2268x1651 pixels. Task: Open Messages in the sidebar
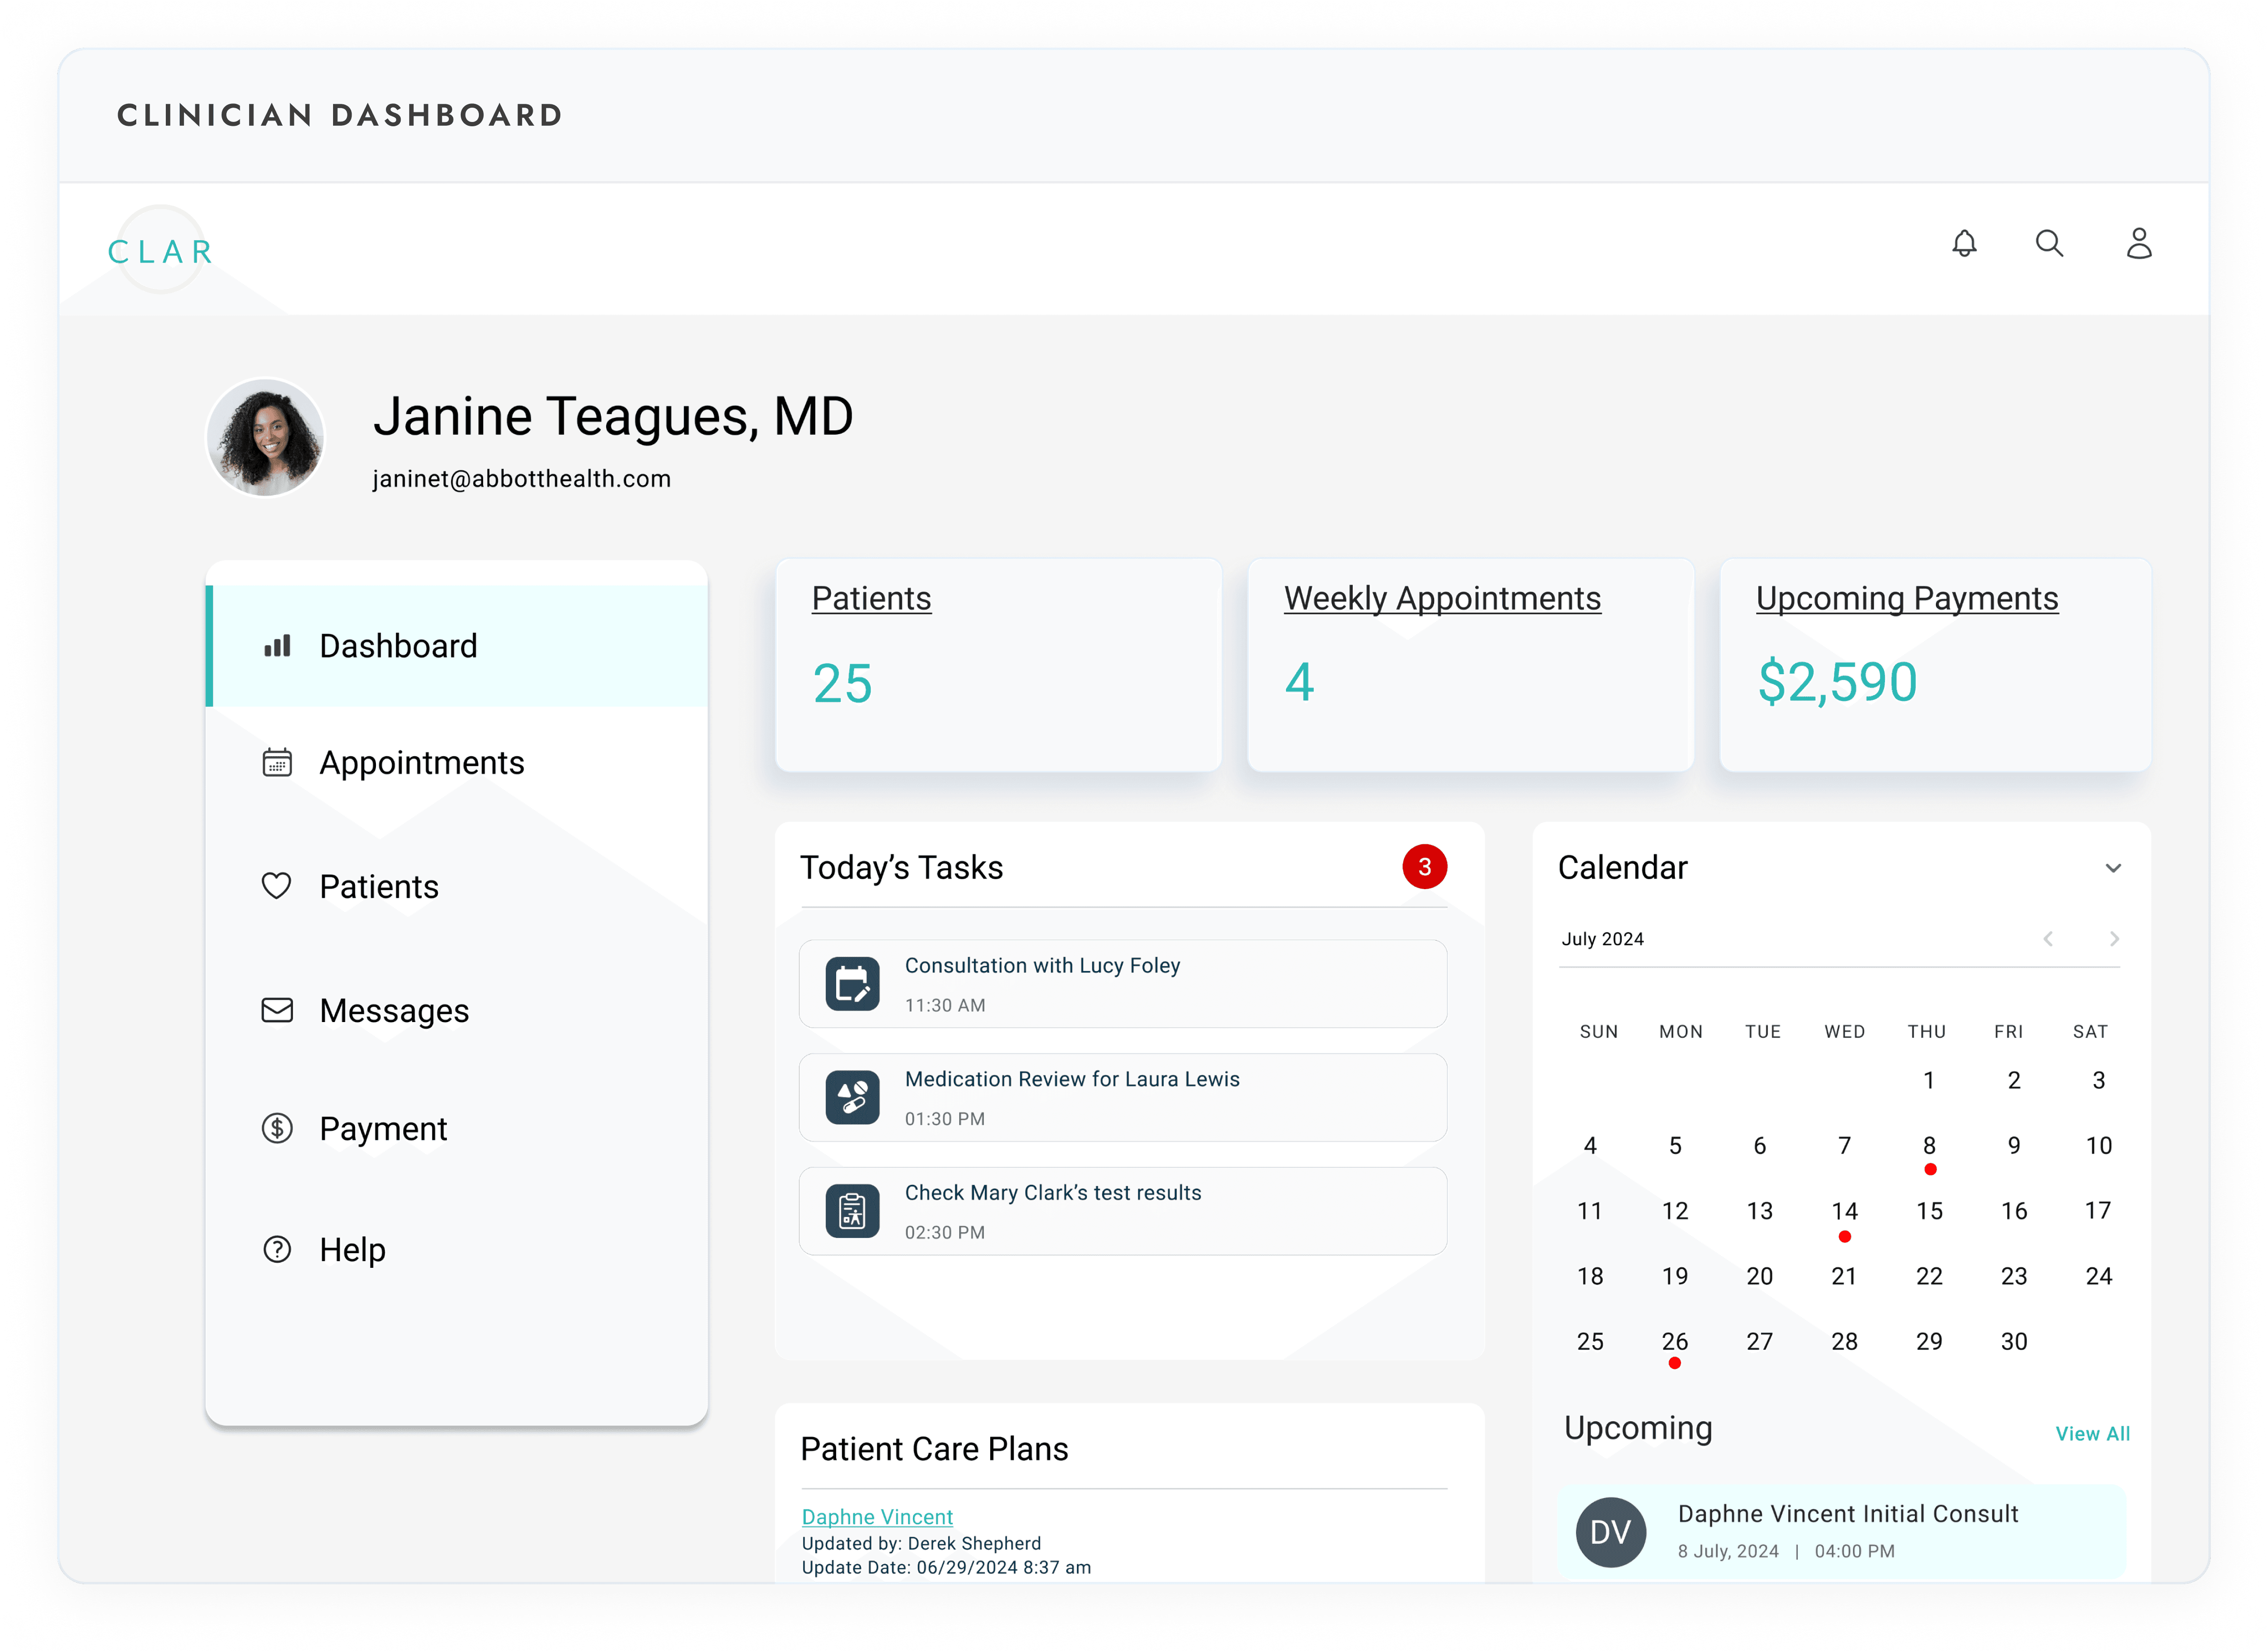[394, 1011]
